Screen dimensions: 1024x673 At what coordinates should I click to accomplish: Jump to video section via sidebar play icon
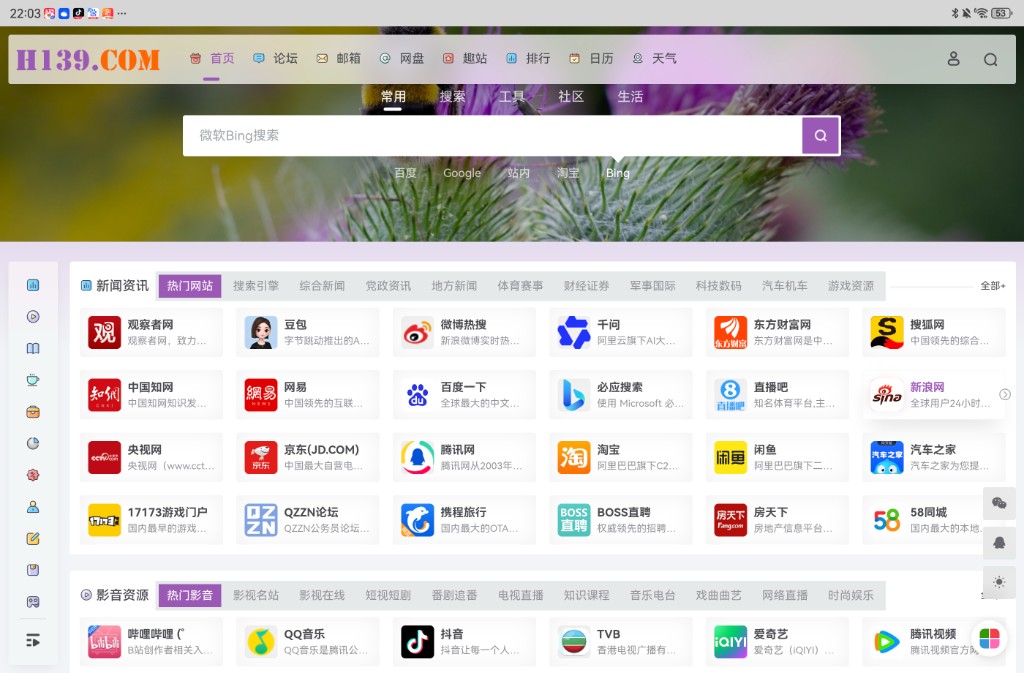click(x=33, y=317)
